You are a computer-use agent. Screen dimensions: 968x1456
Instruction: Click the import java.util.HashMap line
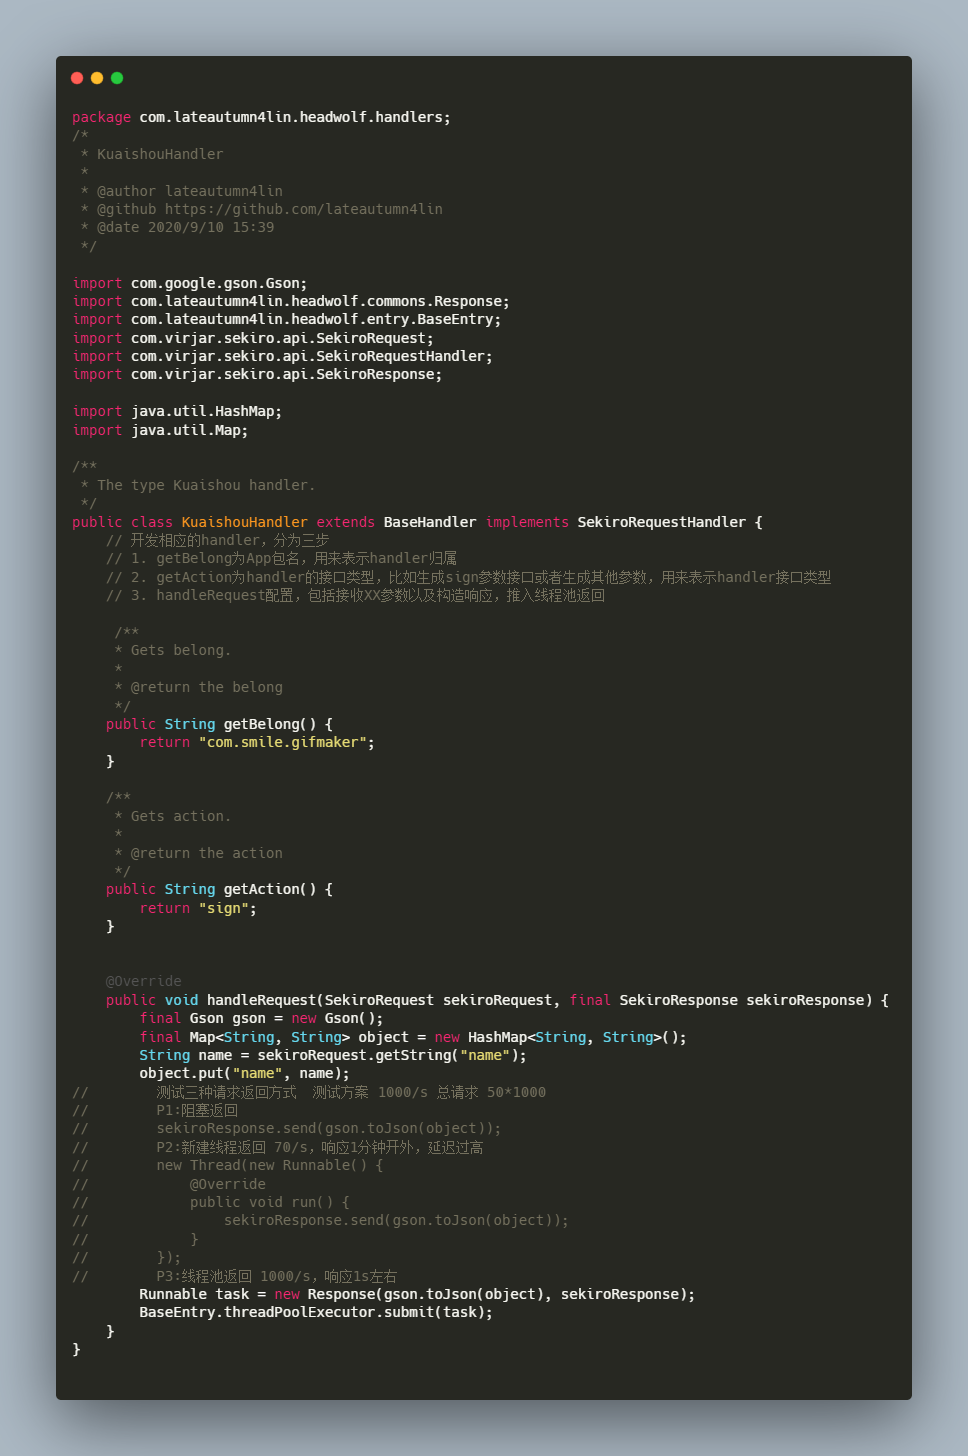click(177, 411)
